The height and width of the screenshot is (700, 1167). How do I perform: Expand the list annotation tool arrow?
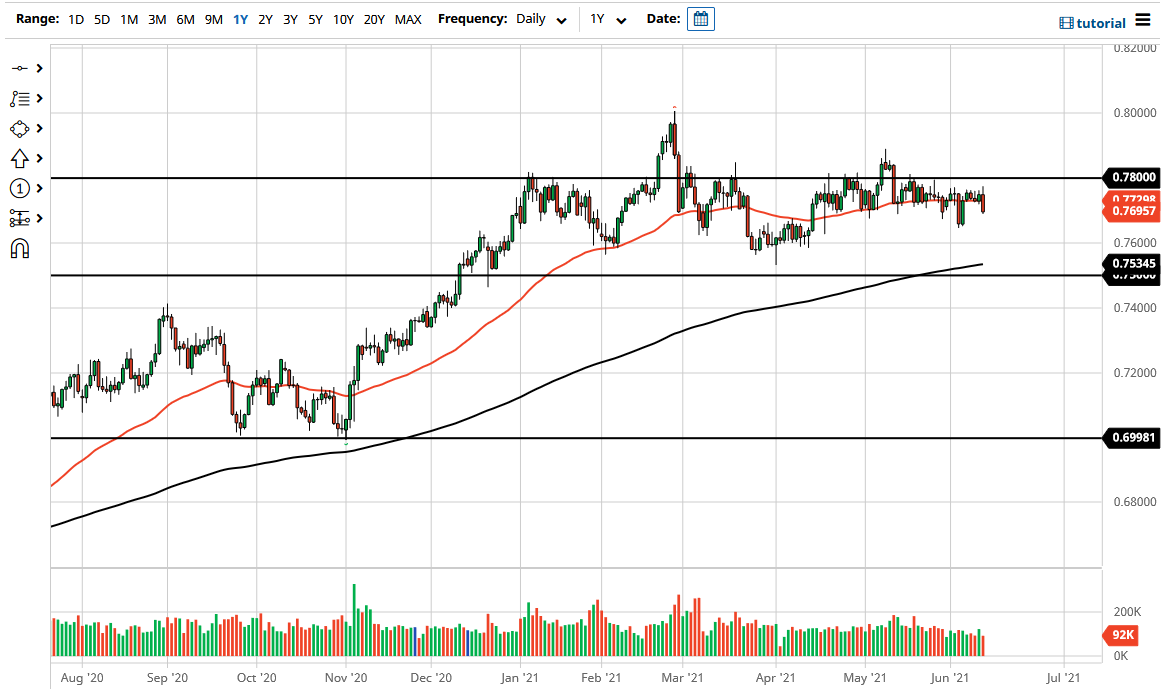pyautogui.click(x=39, y=98)
